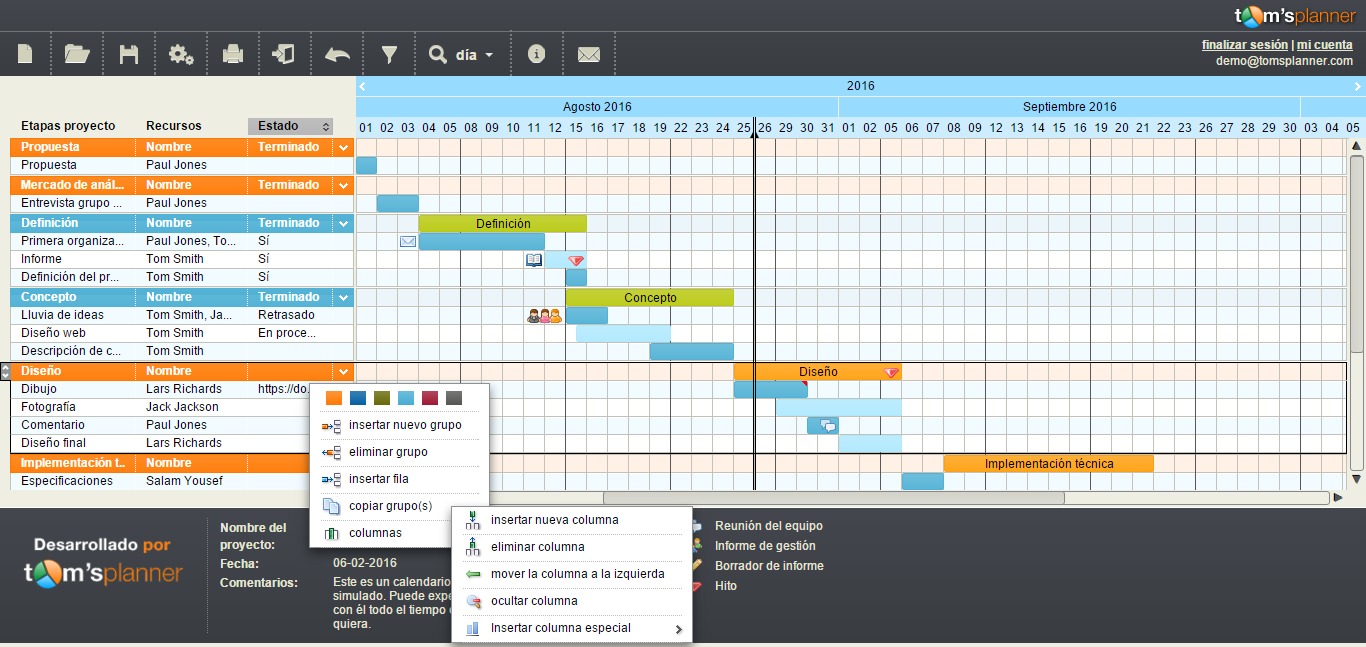Open 'mi cuenta' page
The image size is (1366, 647).
coord(1324,44)
